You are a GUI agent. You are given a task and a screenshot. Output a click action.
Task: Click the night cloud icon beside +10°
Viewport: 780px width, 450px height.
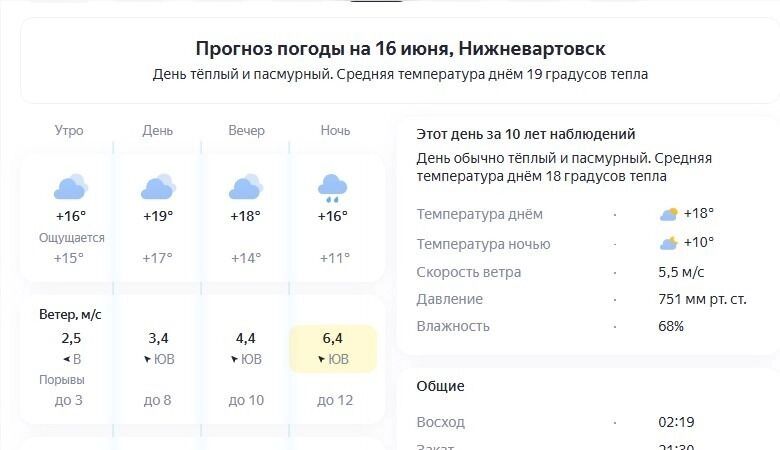pos(669,242)
